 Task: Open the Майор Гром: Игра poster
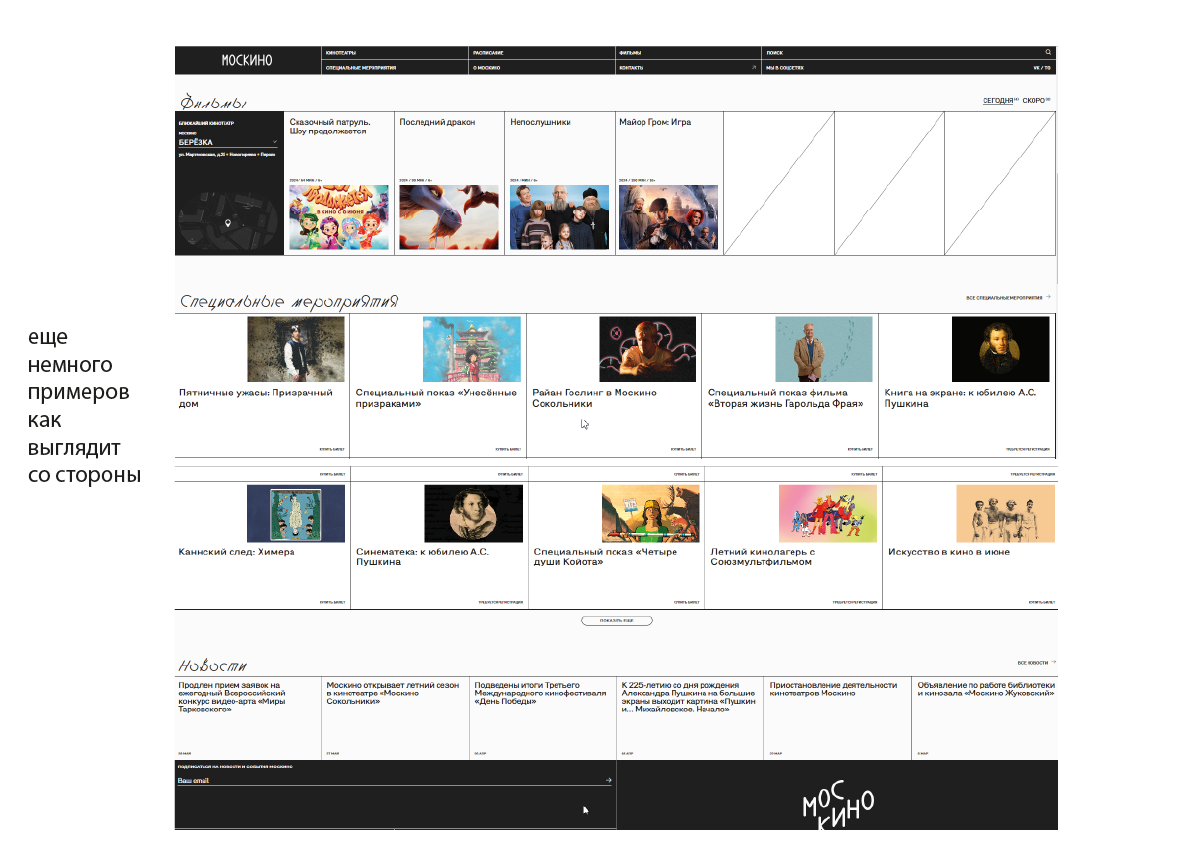pos(668,217)
